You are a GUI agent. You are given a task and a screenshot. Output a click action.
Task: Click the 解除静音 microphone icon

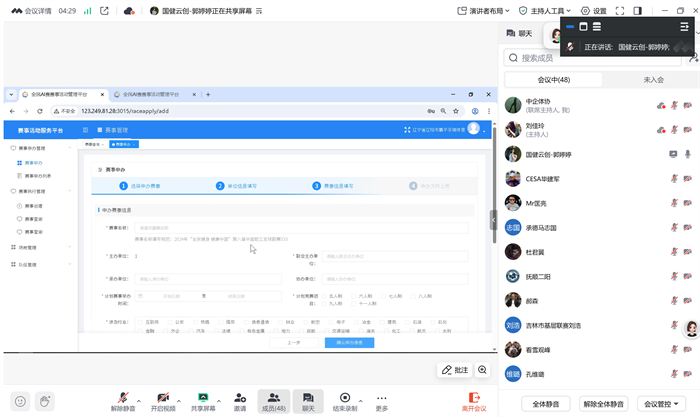[x=122, y=397]
